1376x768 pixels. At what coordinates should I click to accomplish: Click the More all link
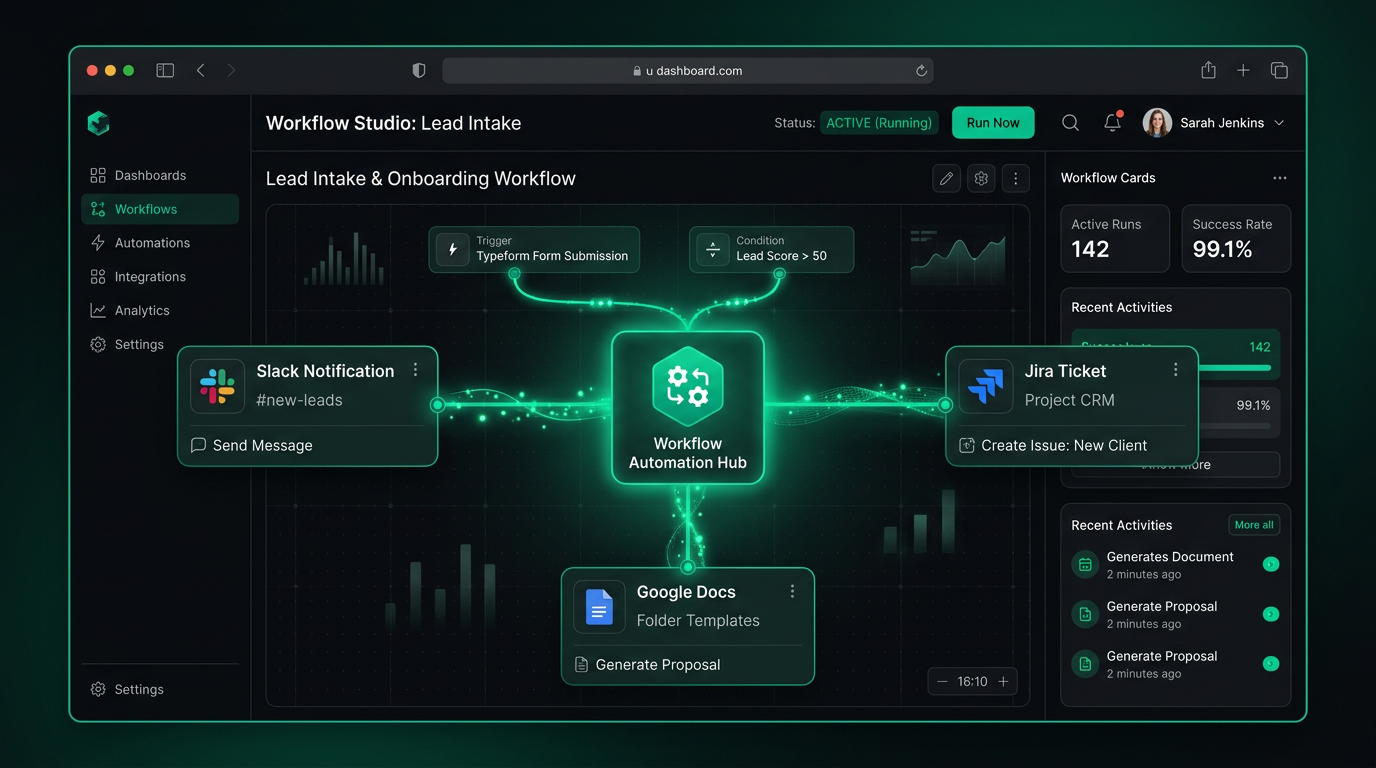click(1253, 525)
